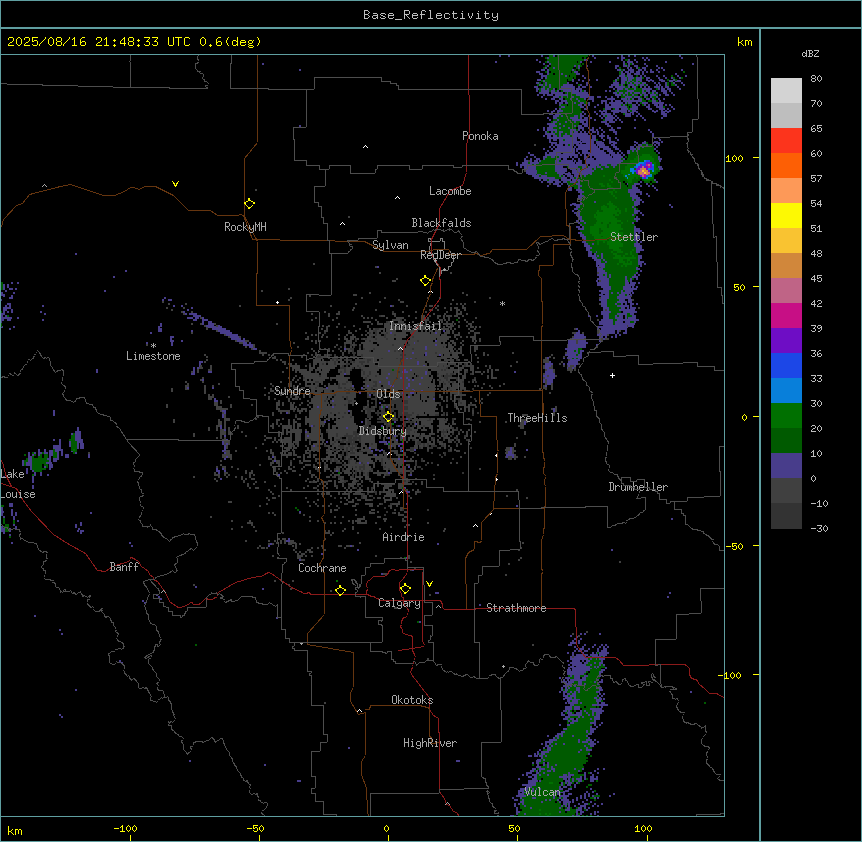Screen dimensions: 862x842
Task: Select the yellow diamond between Olds and Didsbury
Action: [x=389, y=417]
